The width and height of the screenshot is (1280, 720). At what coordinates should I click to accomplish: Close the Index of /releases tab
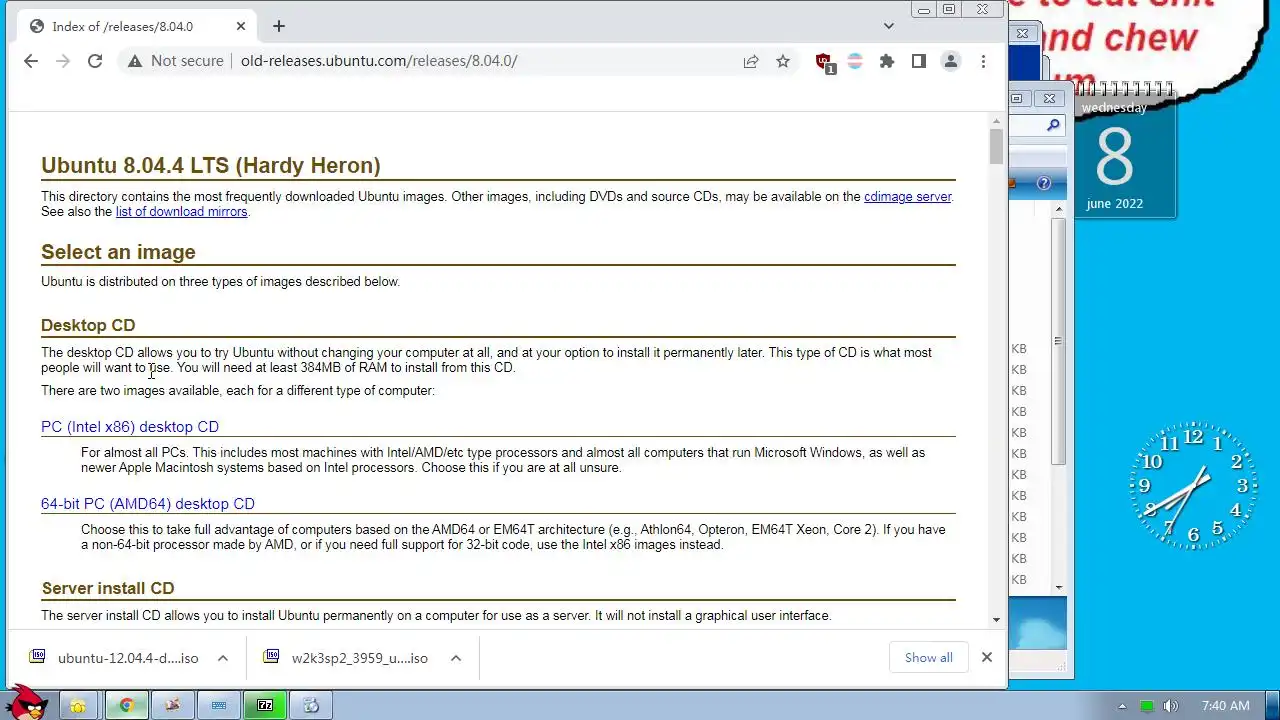pyautogui.click(x=241, y=26)
